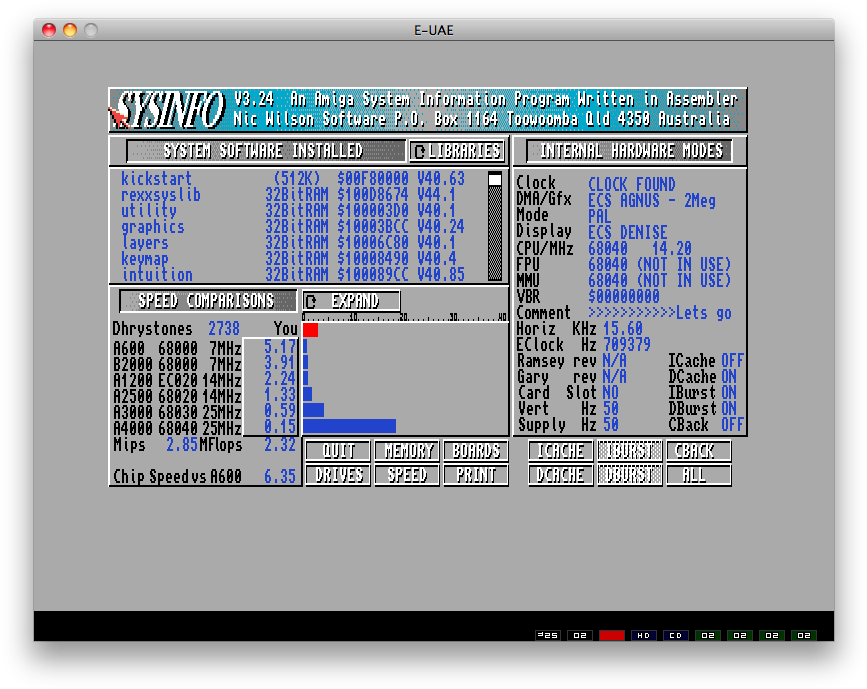Open the MEMORY information screen
Viewport: 867px width, 689px height.
coord(406,451)
